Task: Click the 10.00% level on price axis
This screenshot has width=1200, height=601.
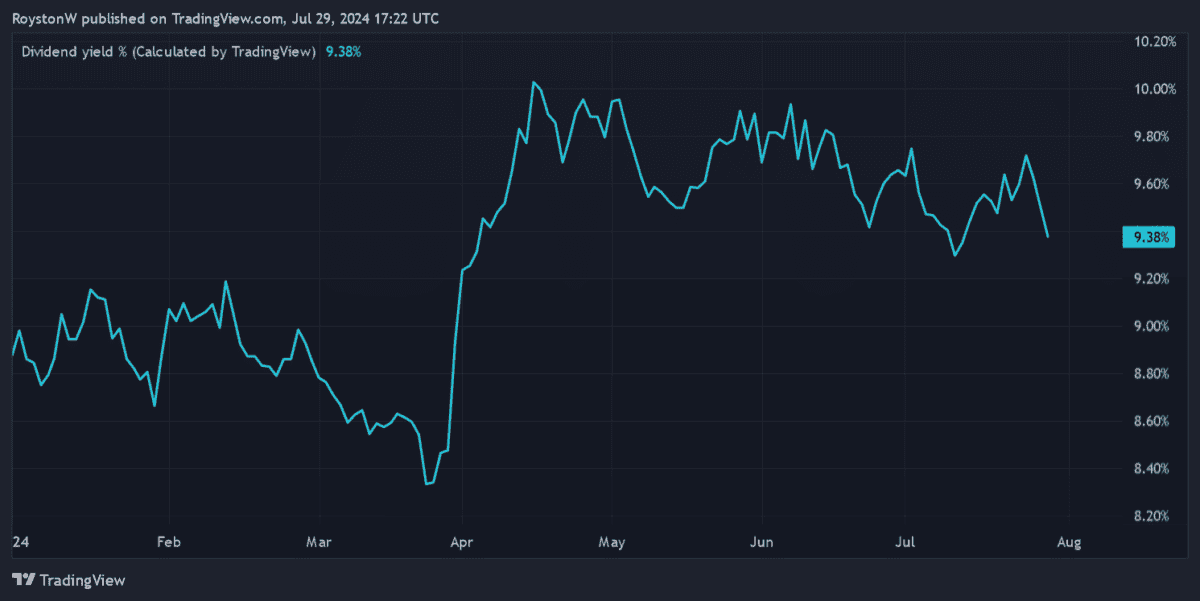Action: pyautogui.click(x=1155, y=89)
